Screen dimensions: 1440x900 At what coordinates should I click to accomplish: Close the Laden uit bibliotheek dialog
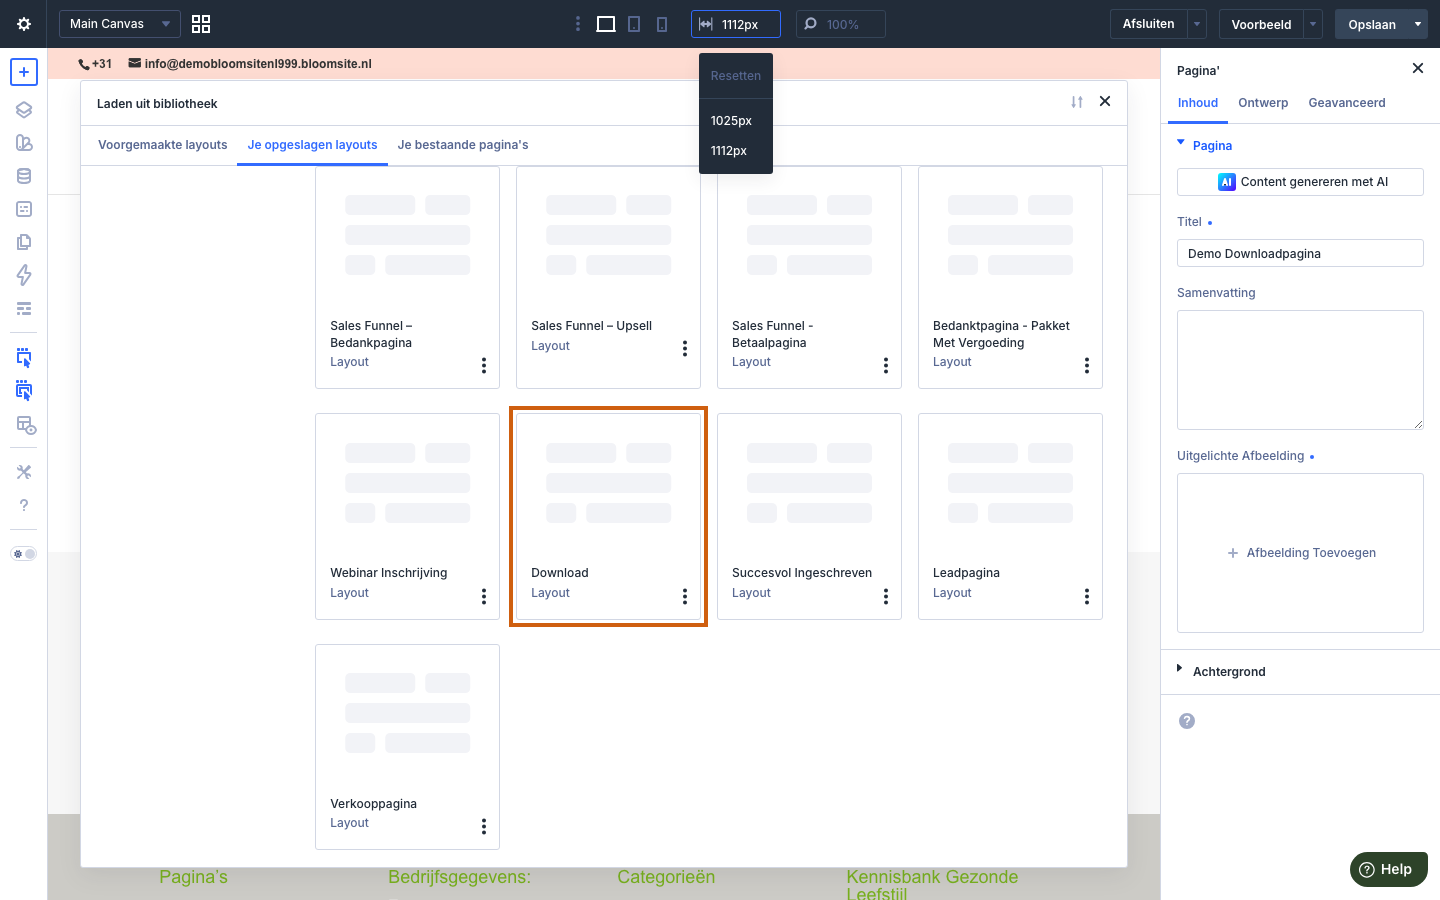[1105, 101]
